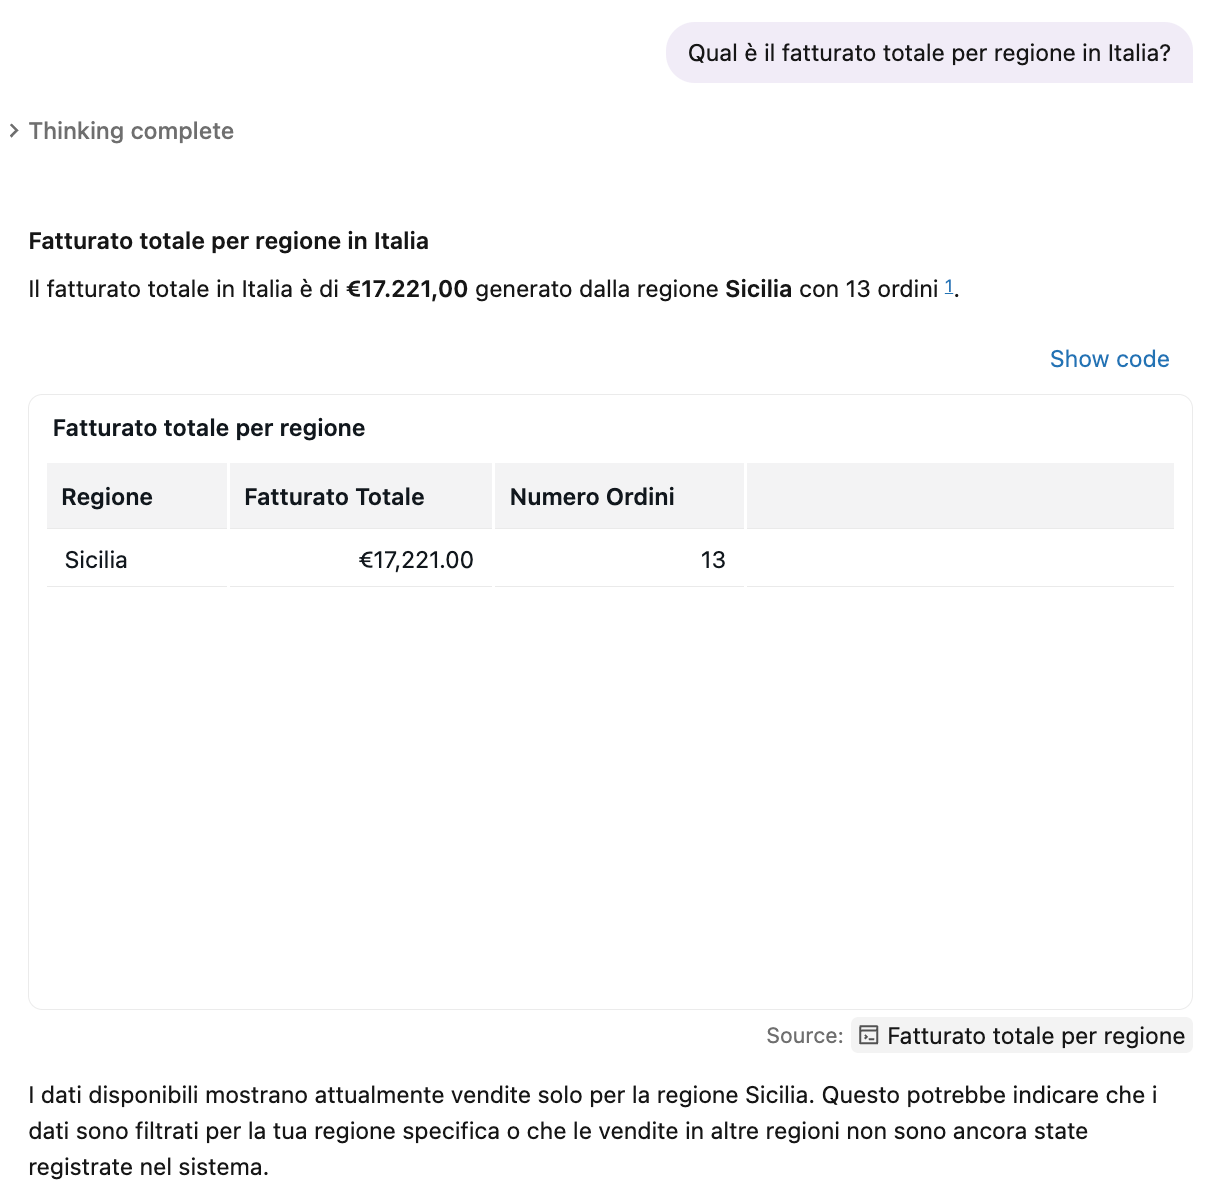This screenshot has height=1190, width=1220.
Task: Click the user question message bubble
Action: [x=929, y=53]
